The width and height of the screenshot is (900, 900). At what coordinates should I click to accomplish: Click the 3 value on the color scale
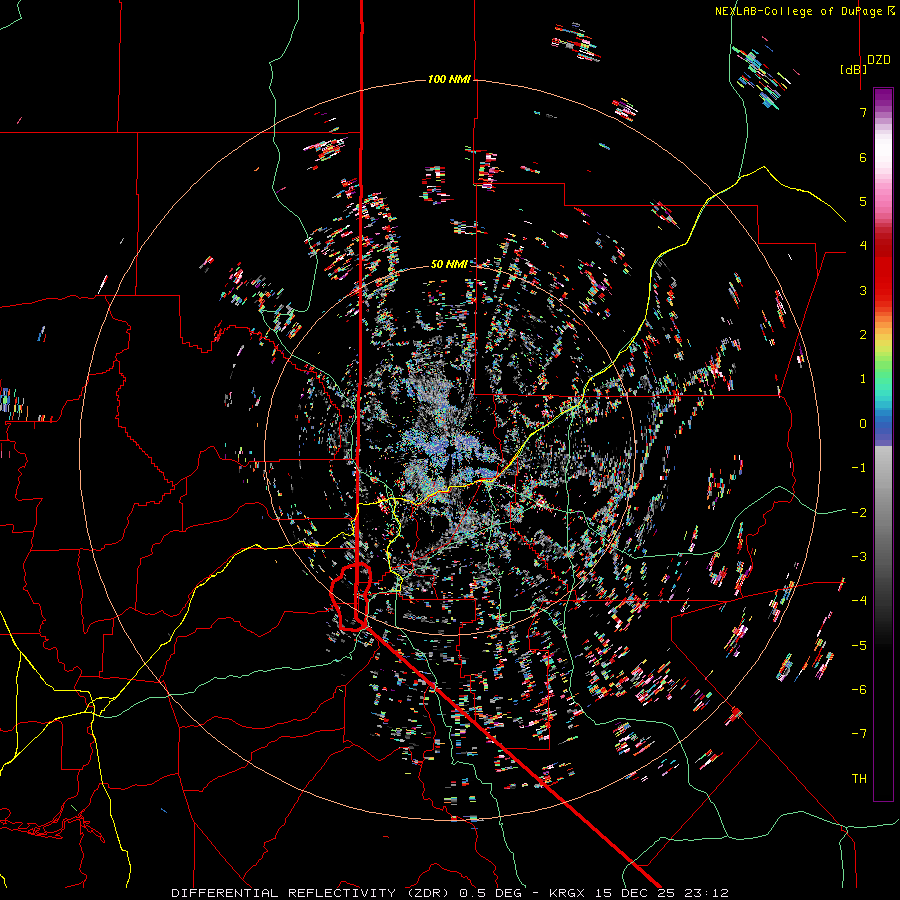(x=863, y=290)
